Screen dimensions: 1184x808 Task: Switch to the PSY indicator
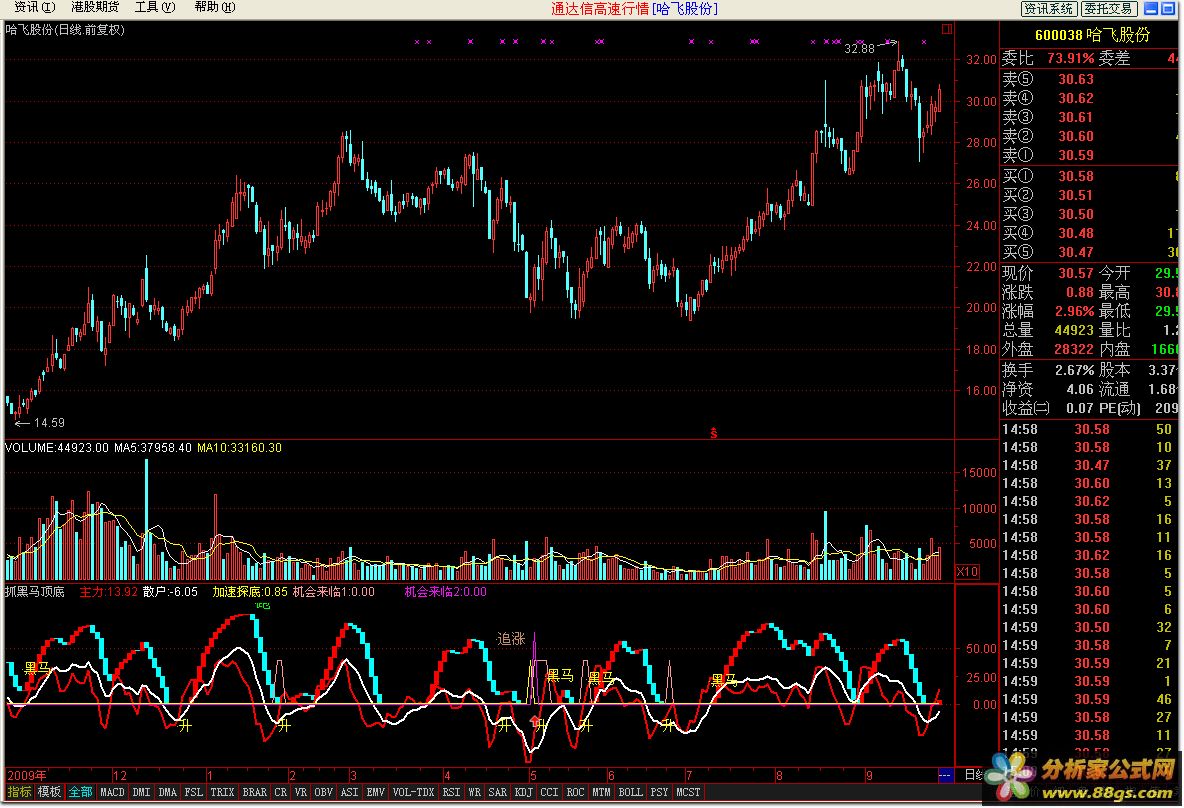point(659,792)
